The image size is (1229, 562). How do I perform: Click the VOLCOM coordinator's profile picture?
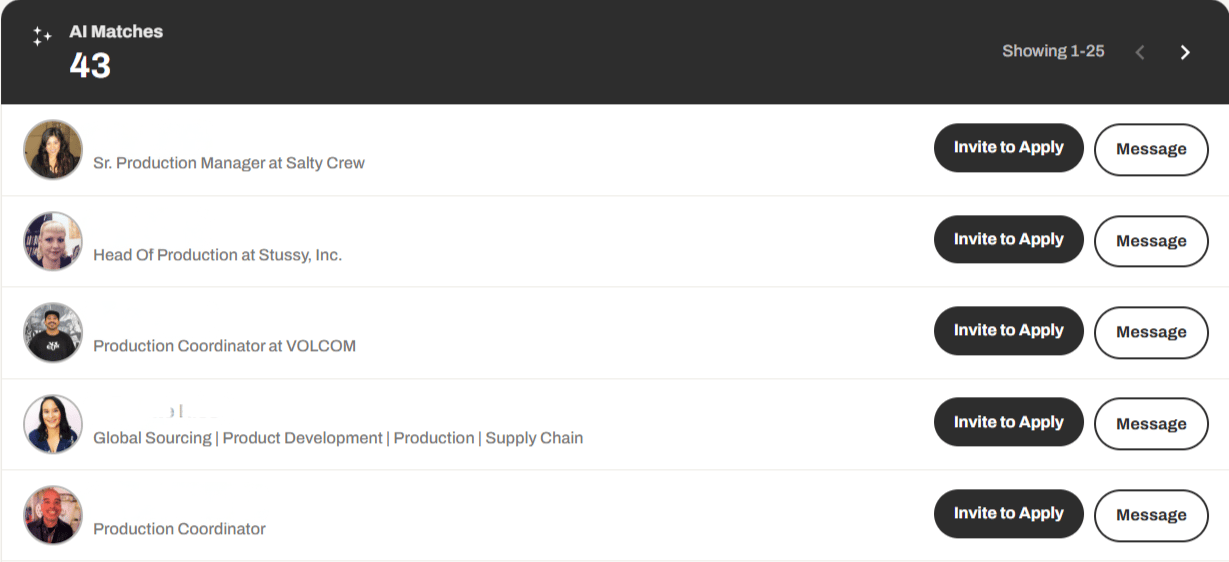tap(53, 333)
